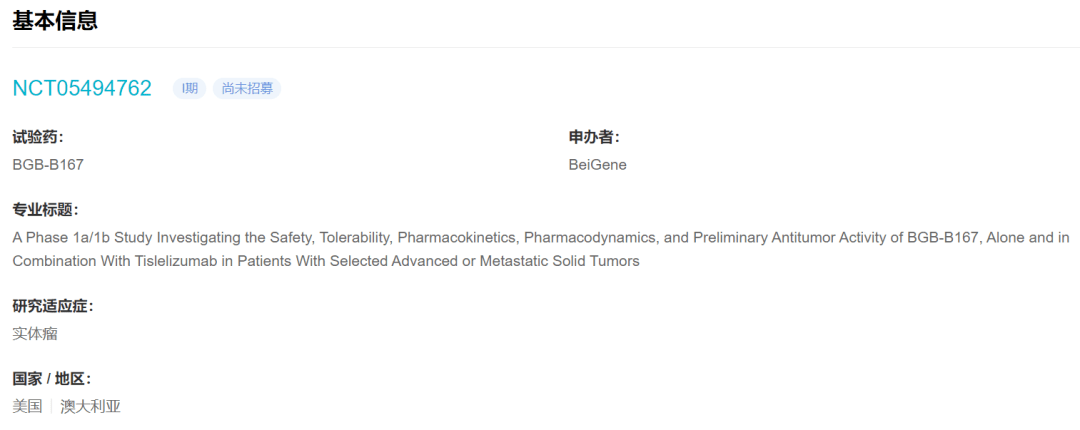Click the separator between 美国 and 澳大利亚
The height and width of the screenshot is (430, 1080).
[x=51, y=406]
